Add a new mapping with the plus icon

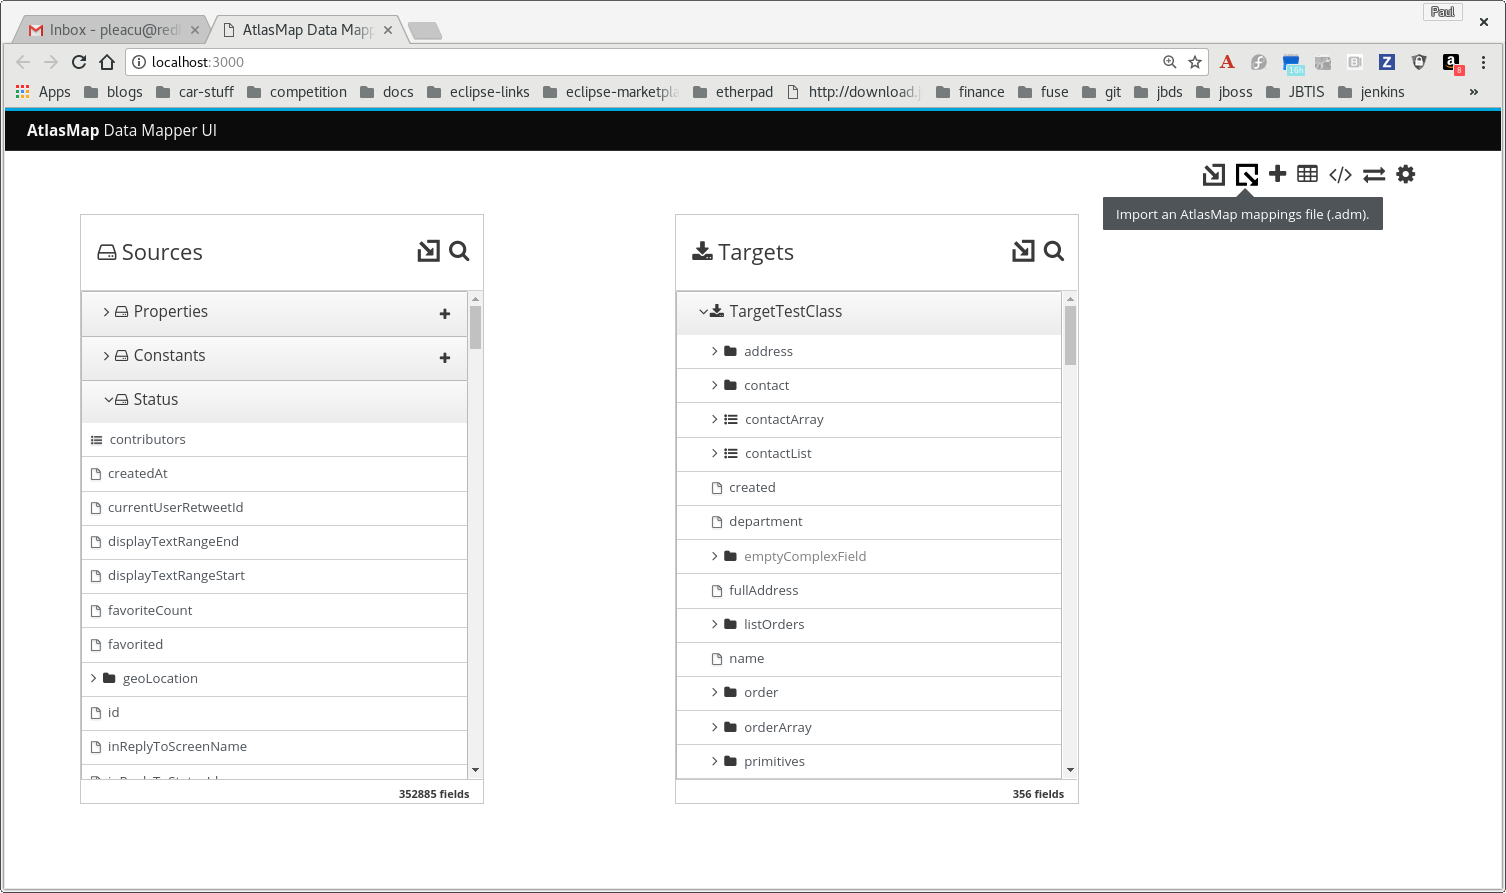(x=1278, y=174)
